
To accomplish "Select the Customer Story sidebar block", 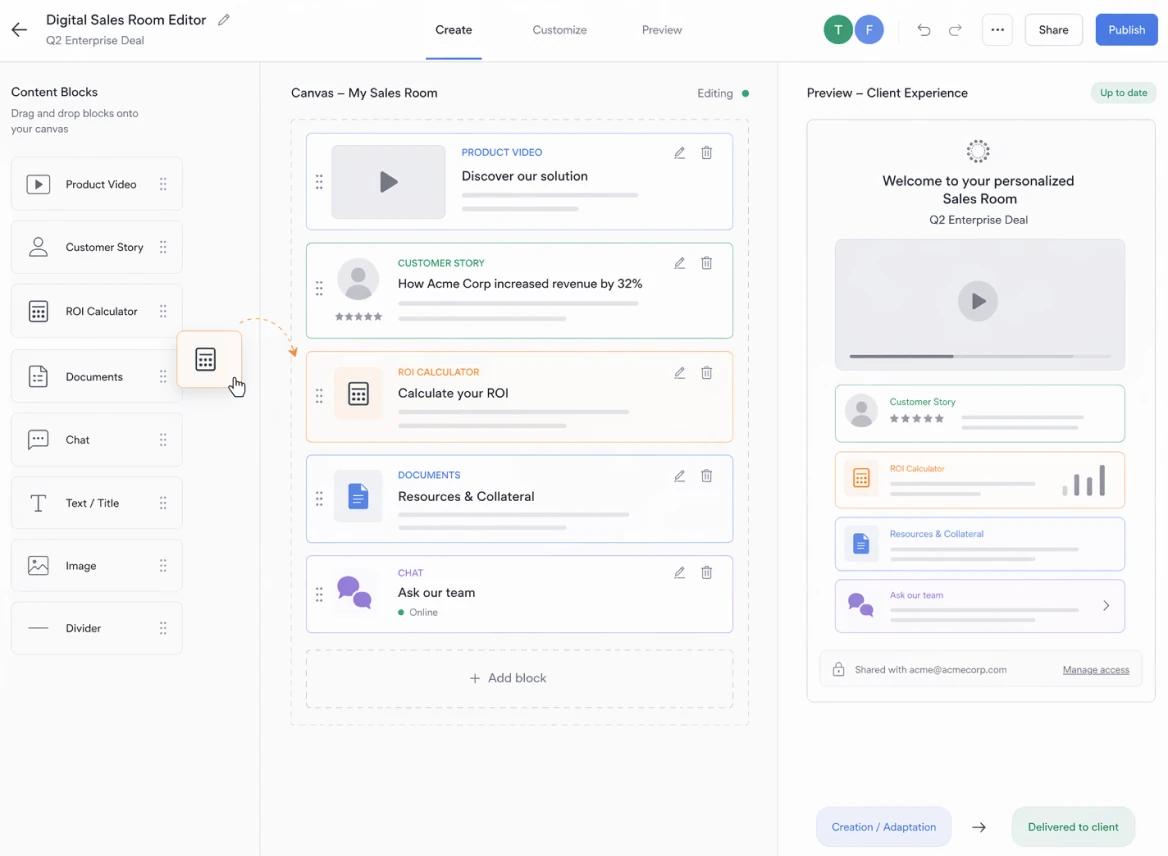I will tap(97, 247).
